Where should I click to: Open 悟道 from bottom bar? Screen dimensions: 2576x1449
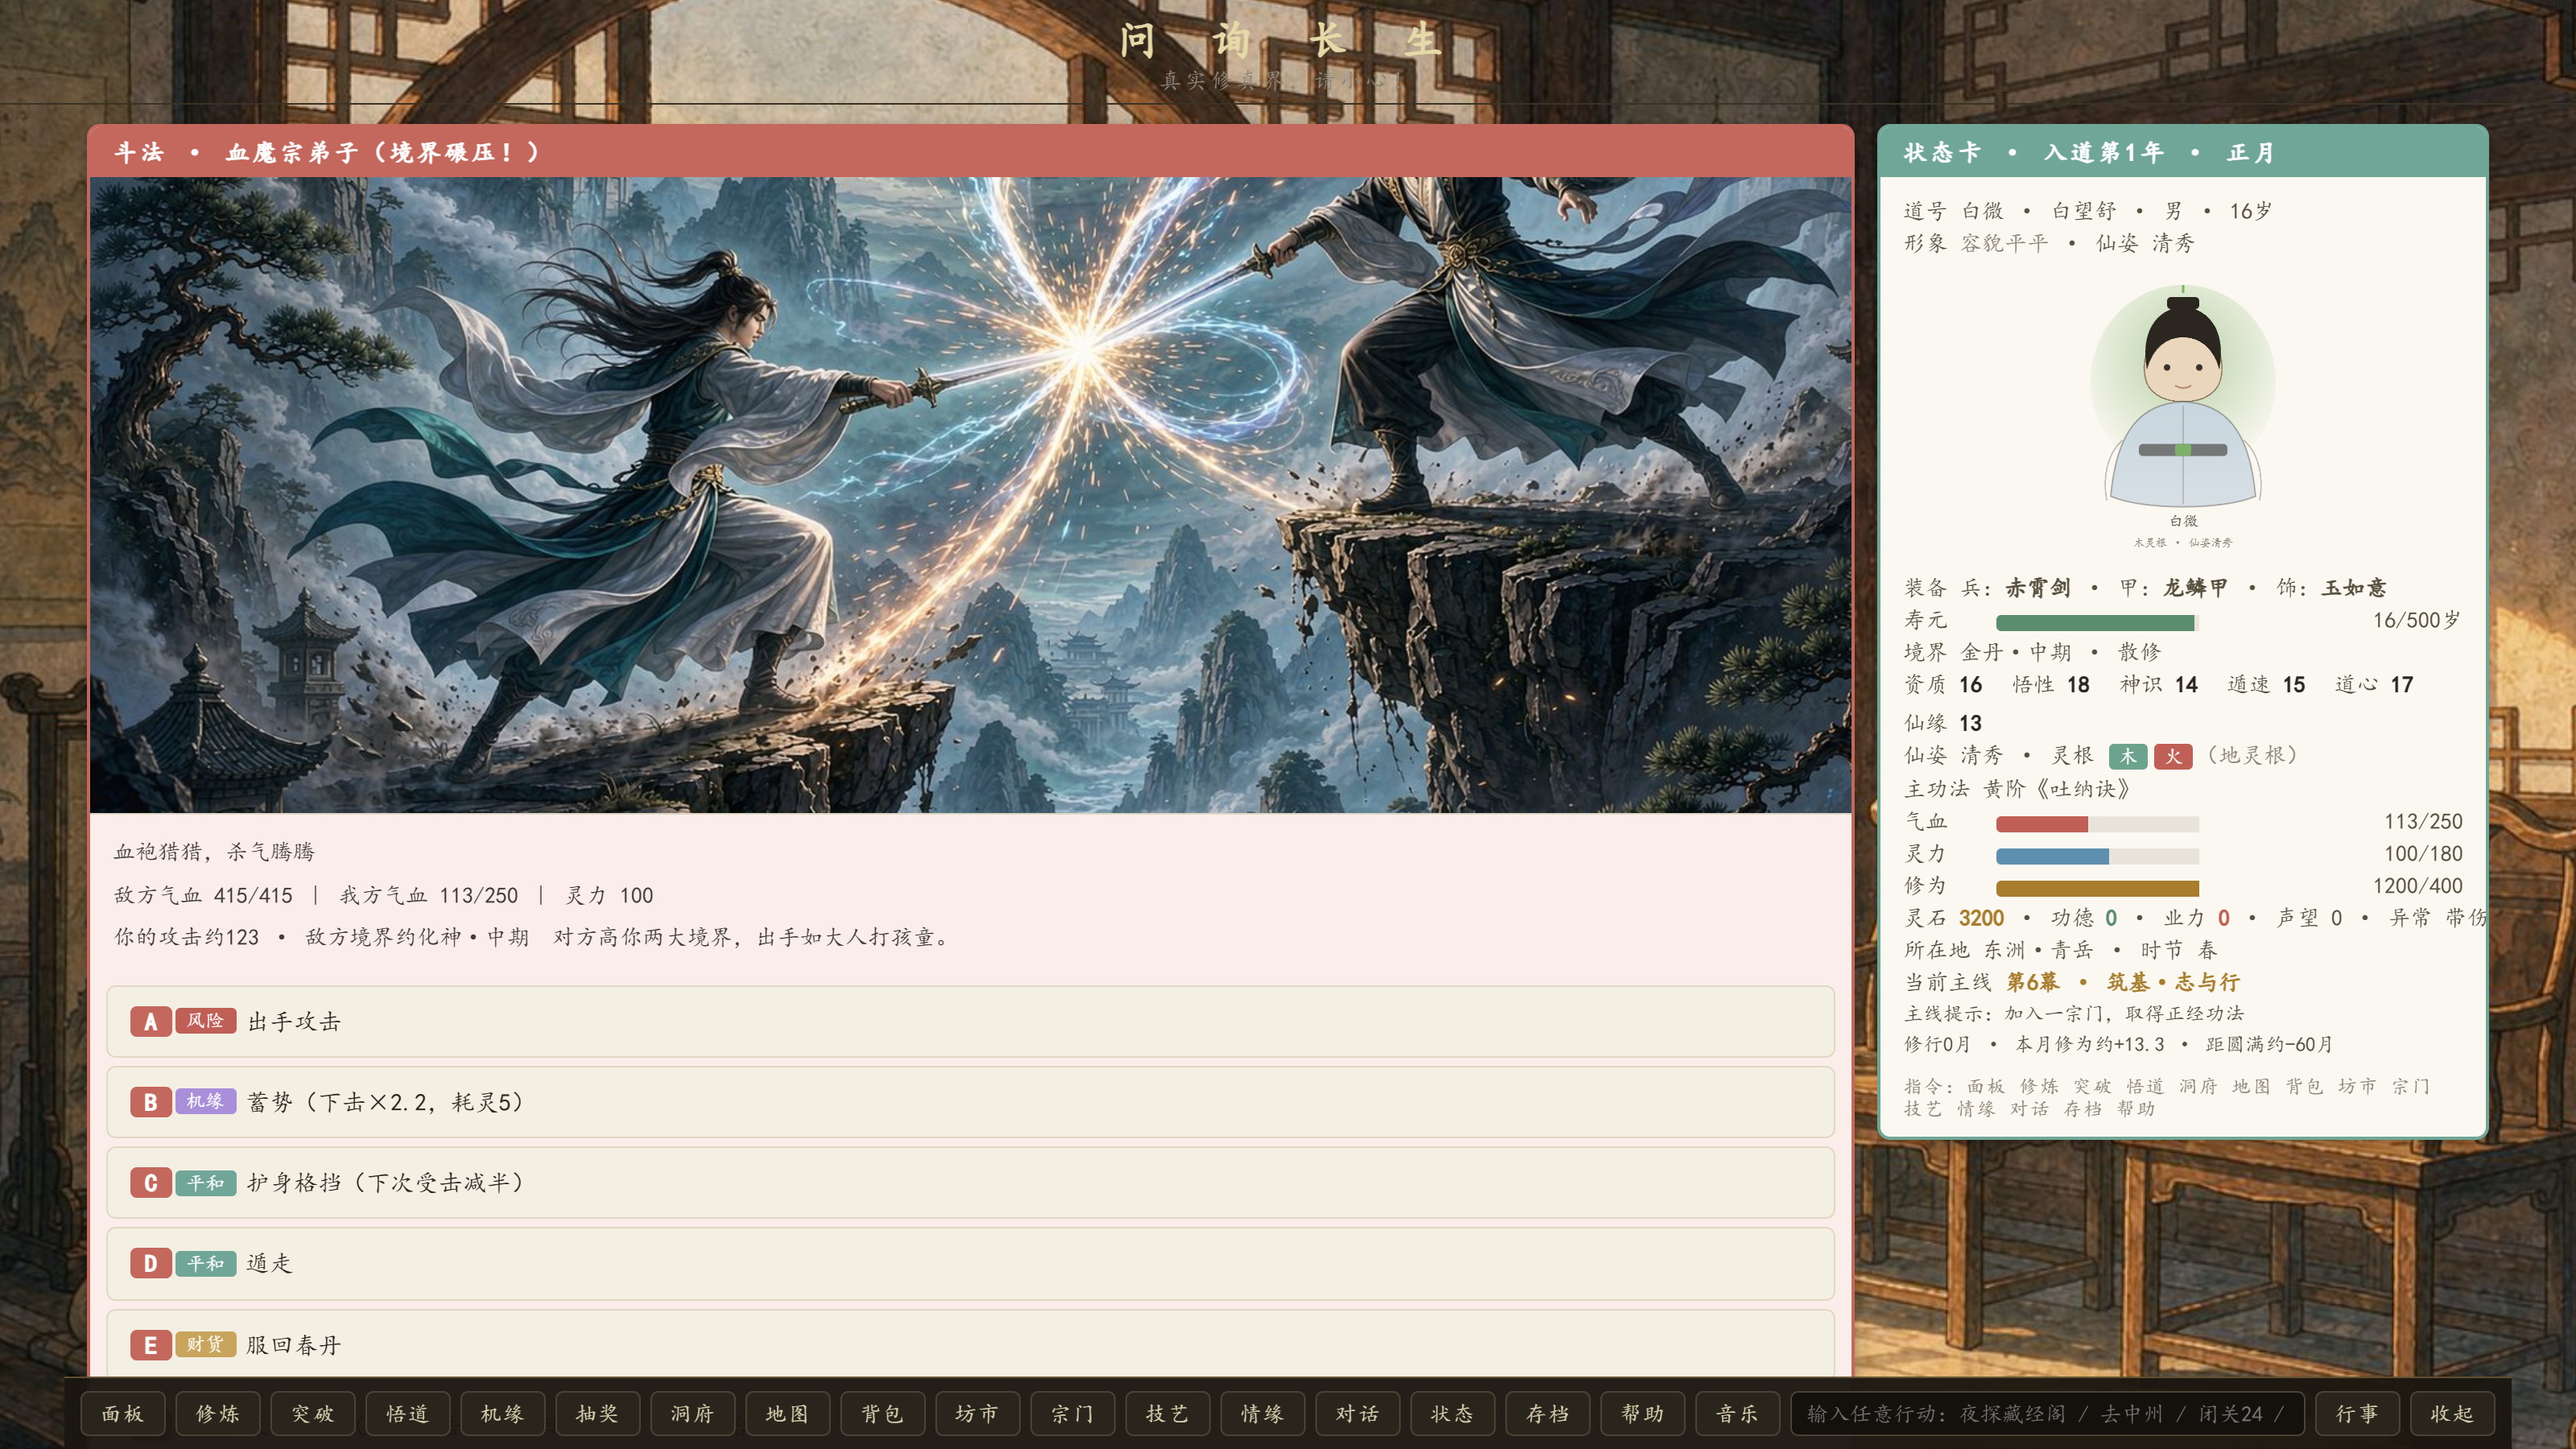408,1413
